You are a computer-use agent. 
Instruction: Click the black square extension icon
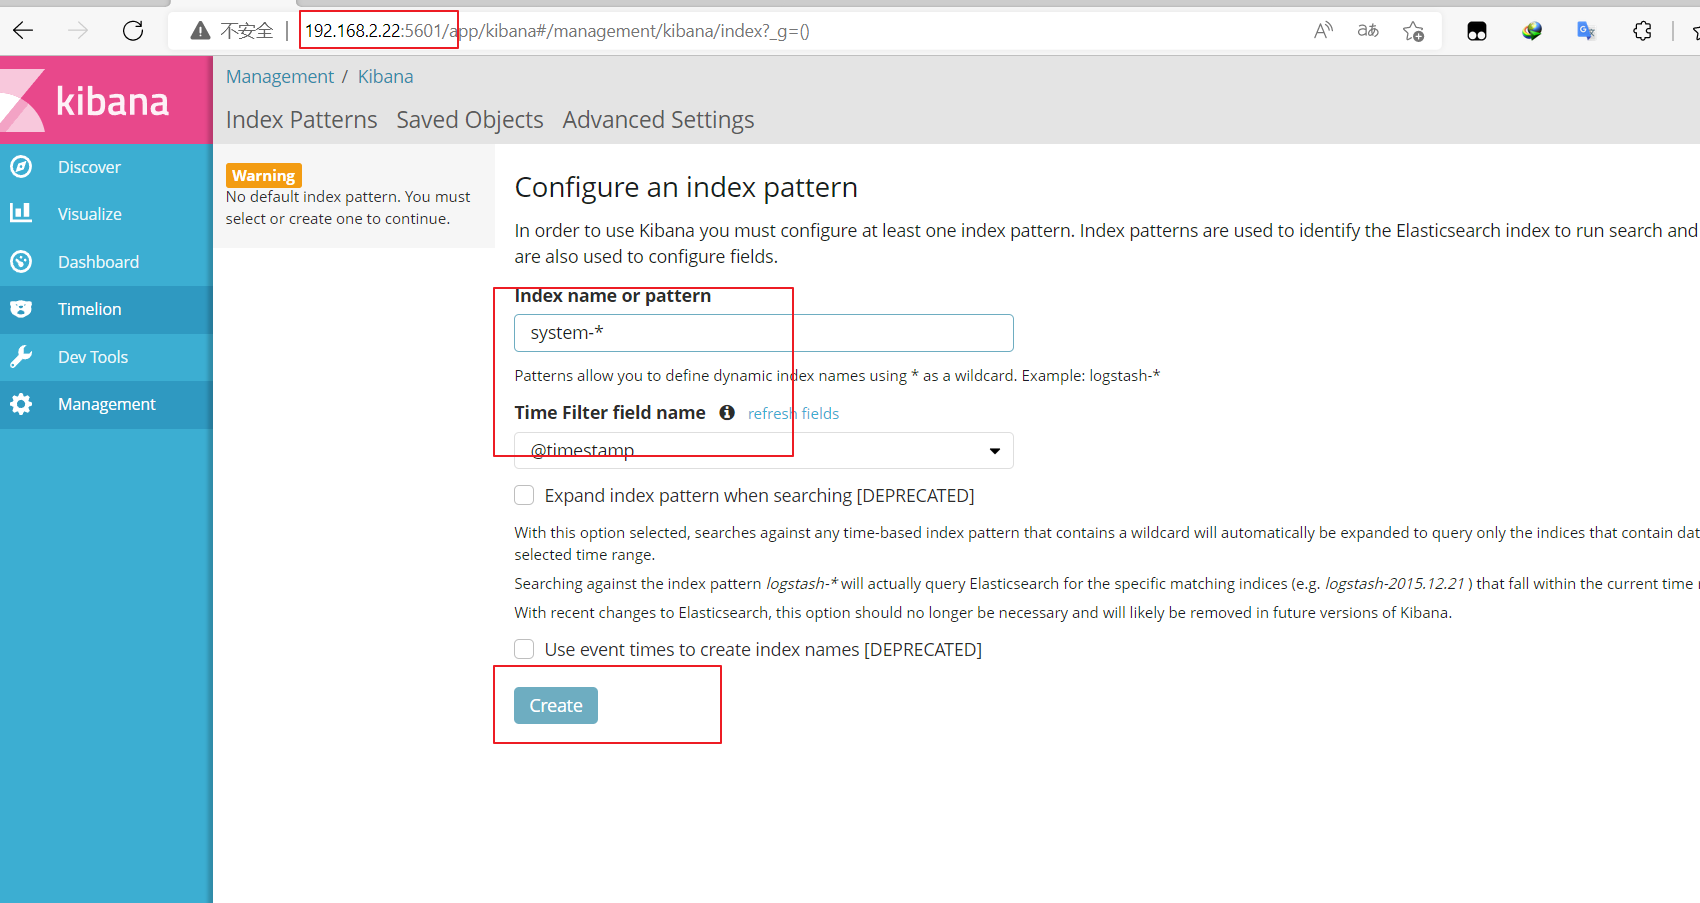[x=1477, y=31]
